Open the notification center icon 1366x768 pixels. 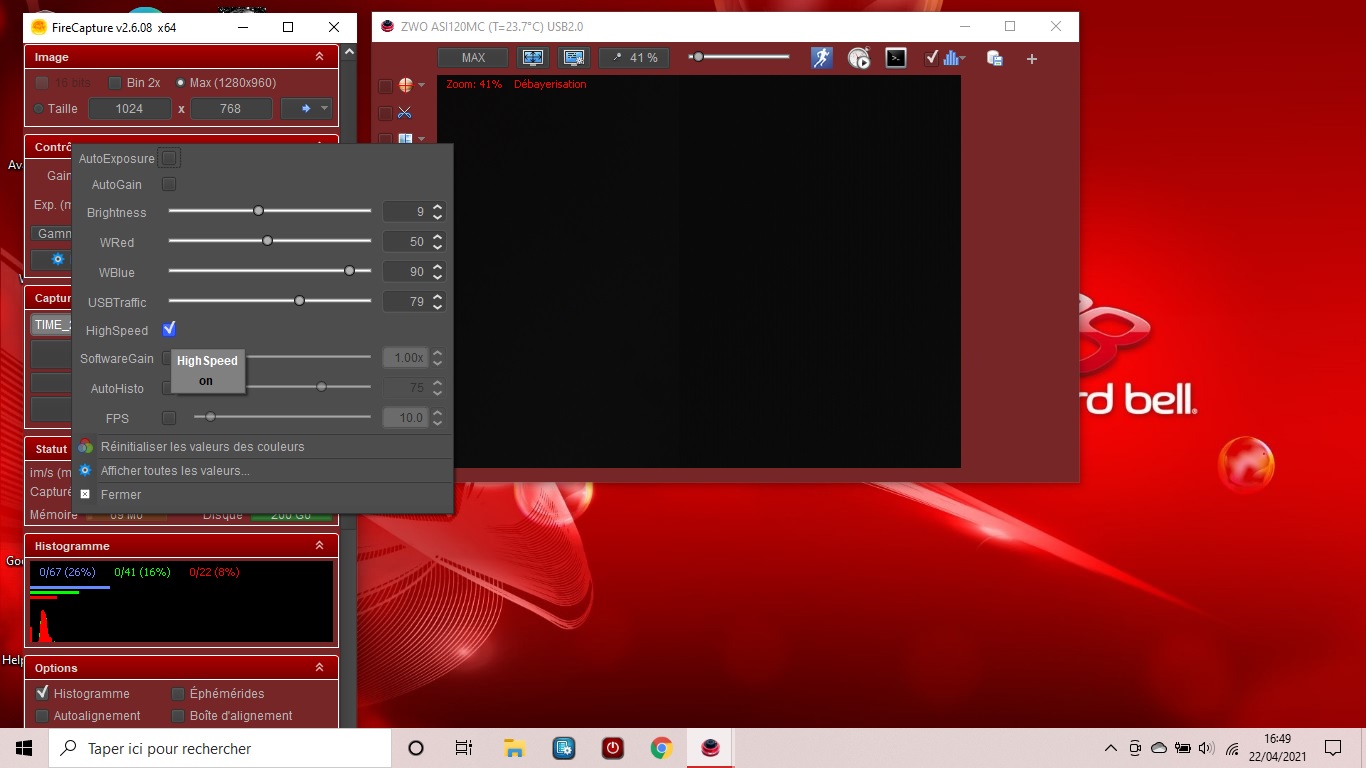click(1332, 748)
